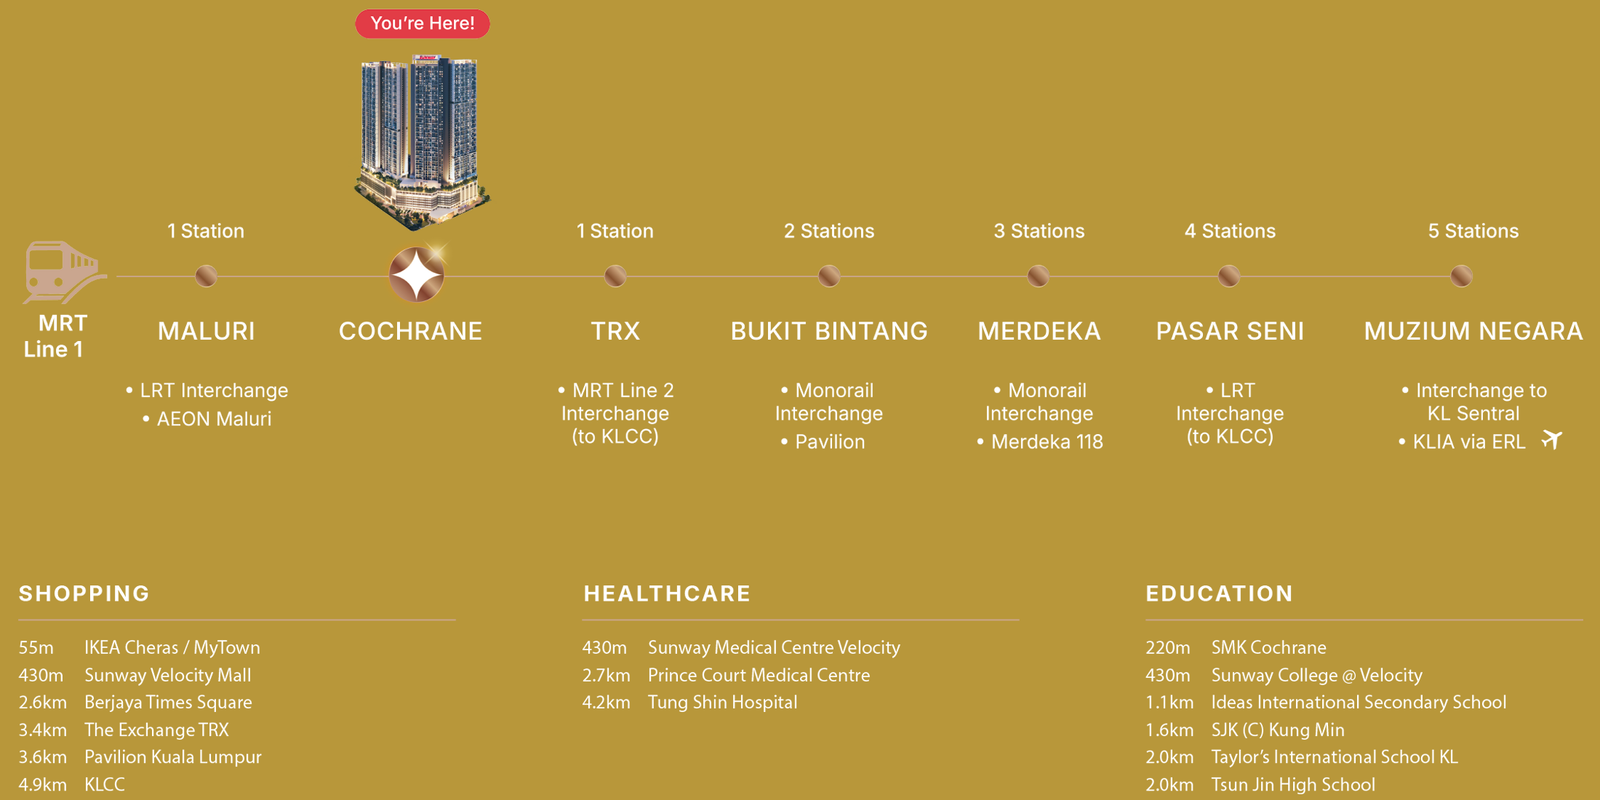The image size is (1600, 800).
Task: Click MRT Line 2 Interchange under TRX
Action: [615, 413]
